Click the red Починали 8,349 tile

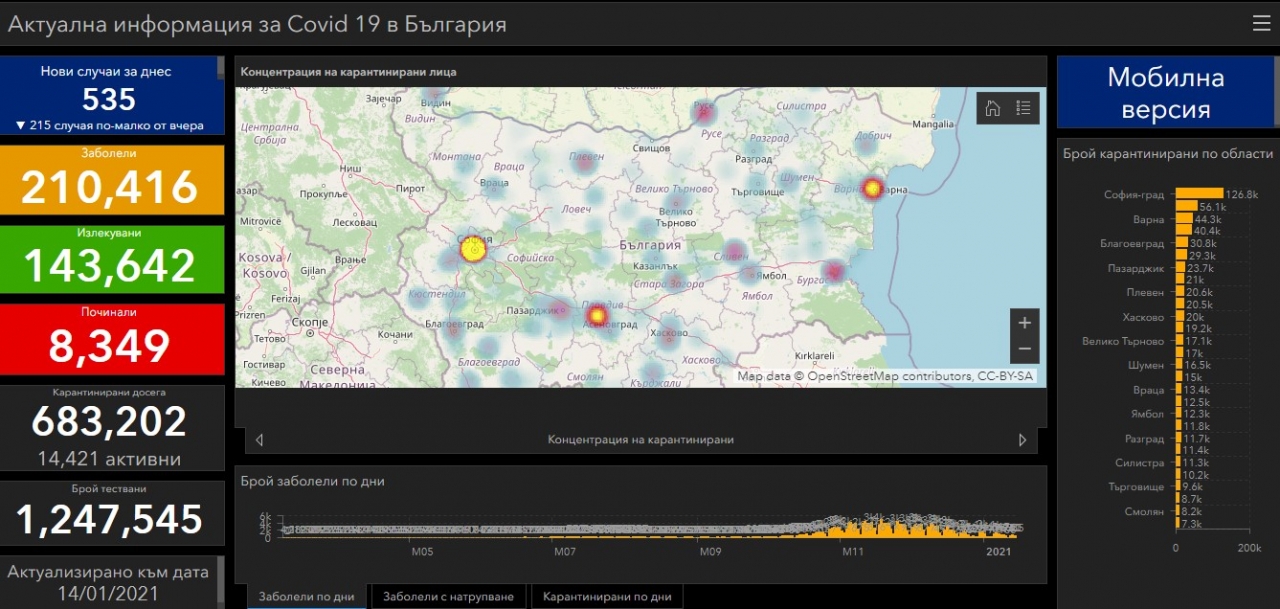pos(110,338)
